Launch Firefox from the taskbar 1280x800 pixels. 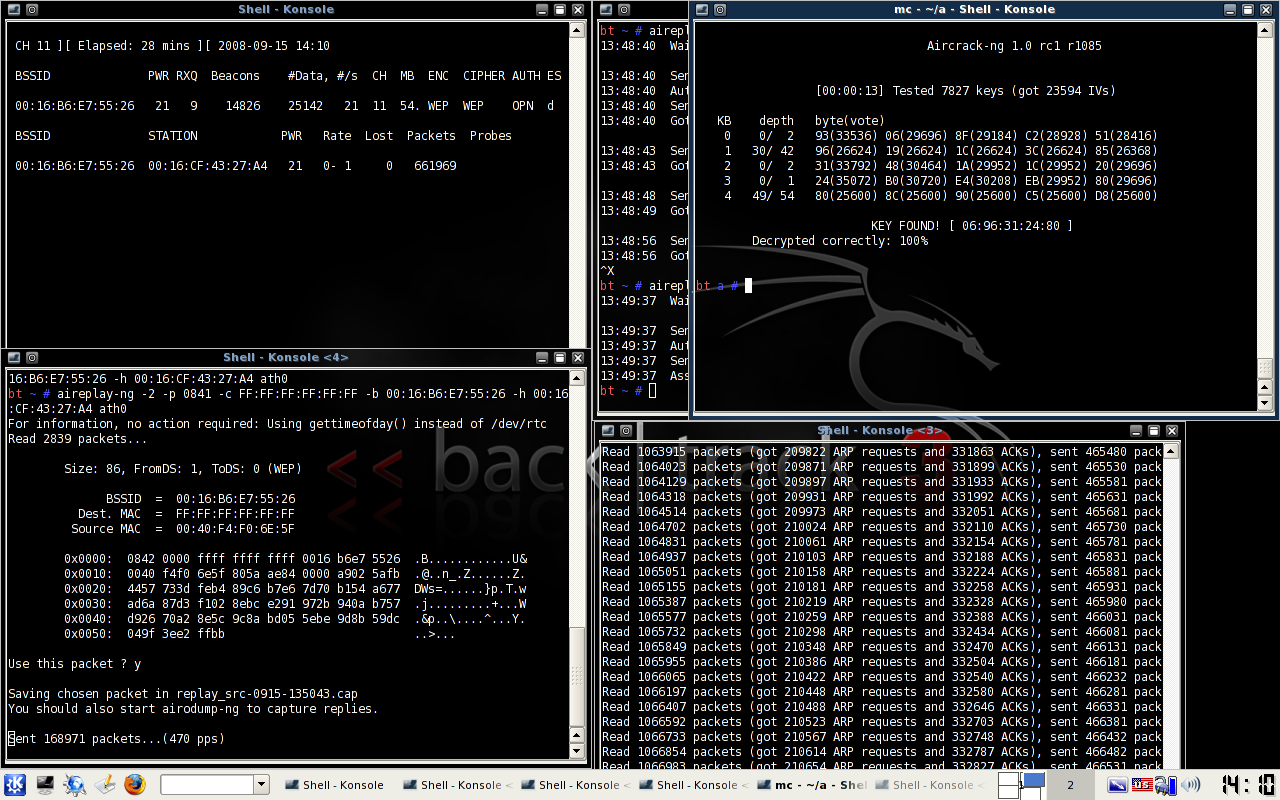(x=135, y=785)
